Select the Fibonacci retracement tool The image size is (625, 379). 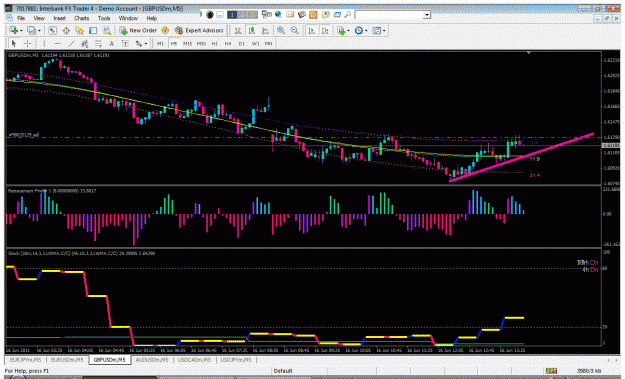[98, 43]
